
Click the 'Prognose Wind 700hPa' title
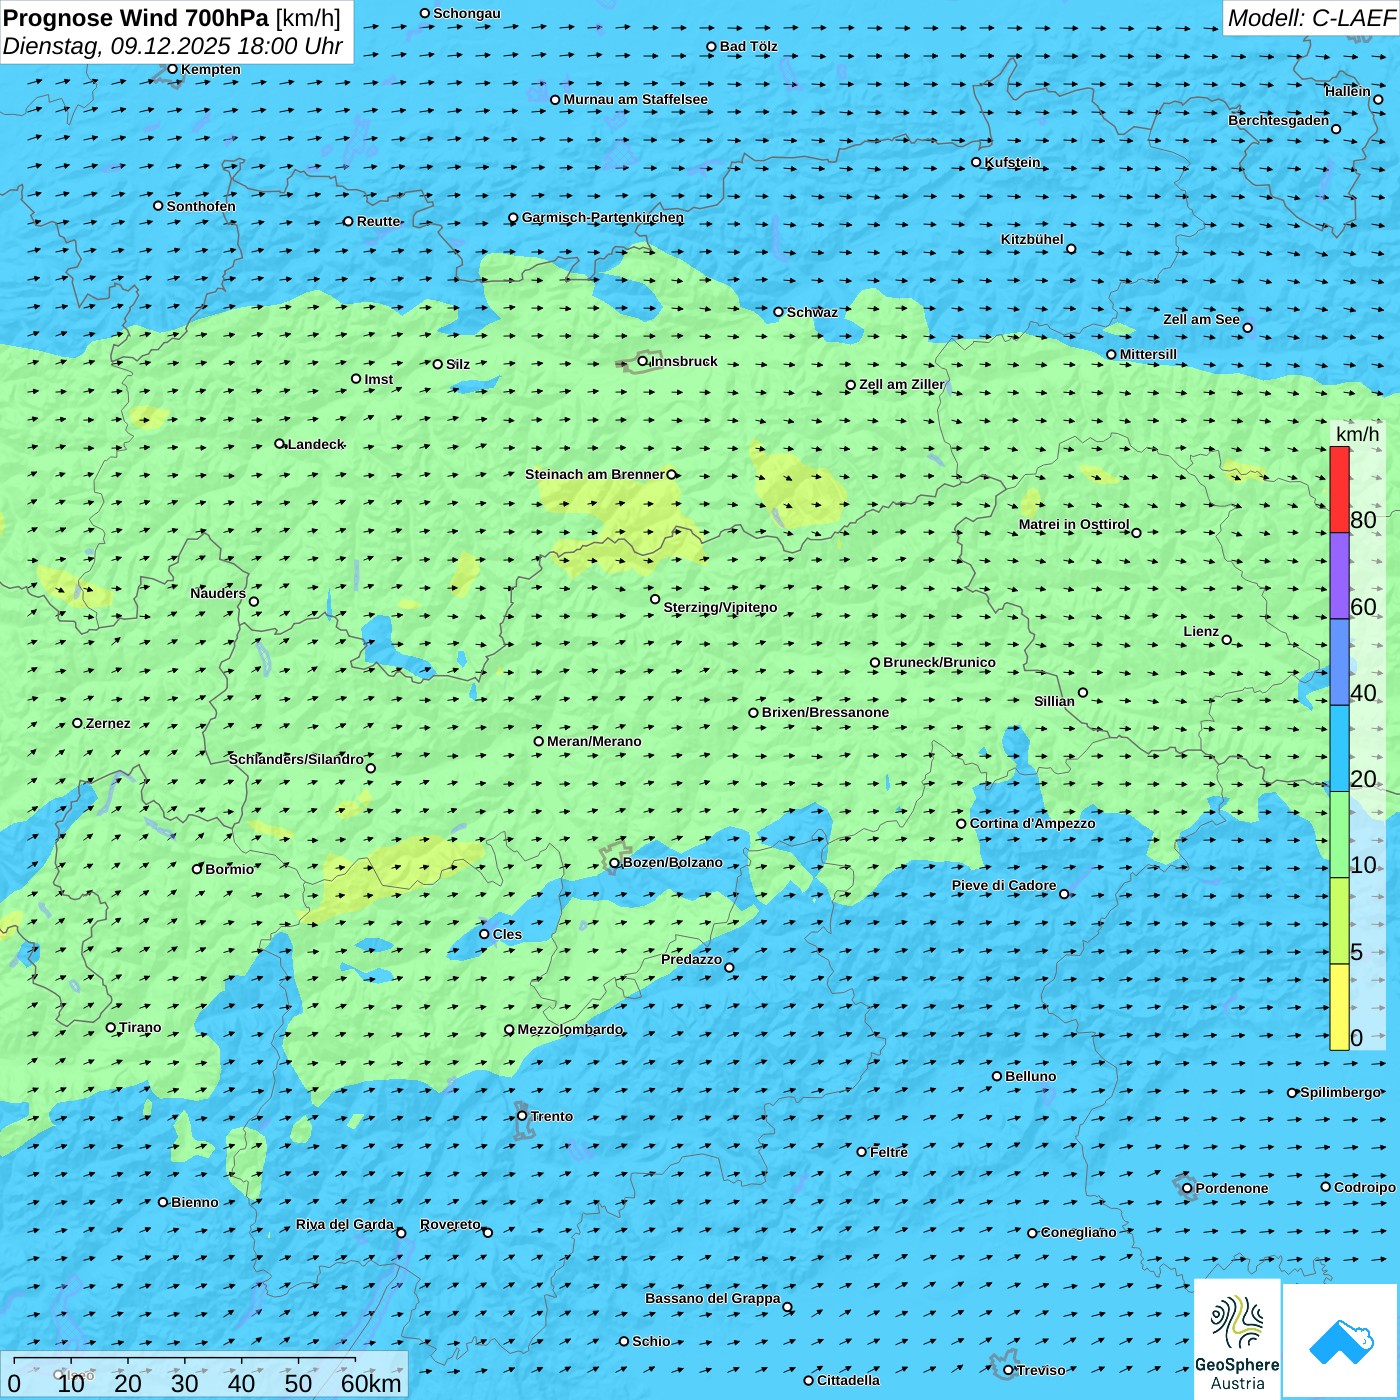pyautogui.click(x=136, y=18)
